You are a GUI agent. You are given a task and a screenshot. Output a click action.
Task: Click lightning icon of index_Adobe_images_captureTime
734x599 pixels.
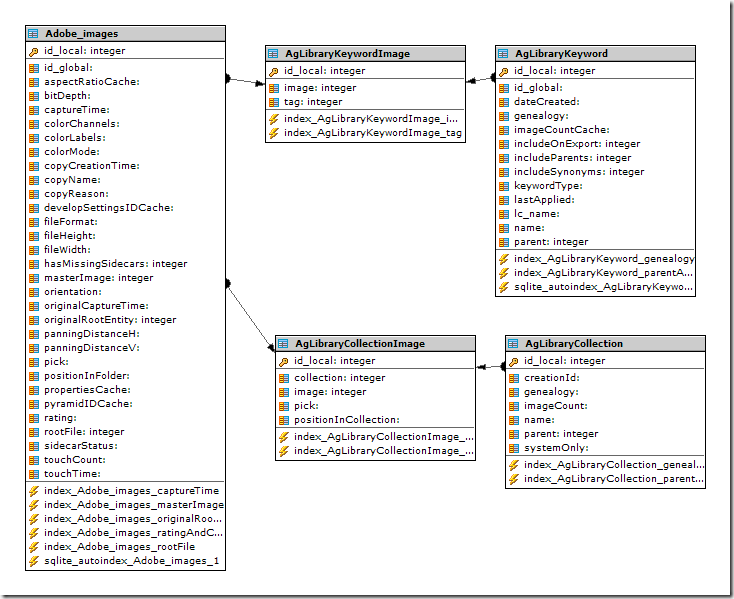coord(34,491)
